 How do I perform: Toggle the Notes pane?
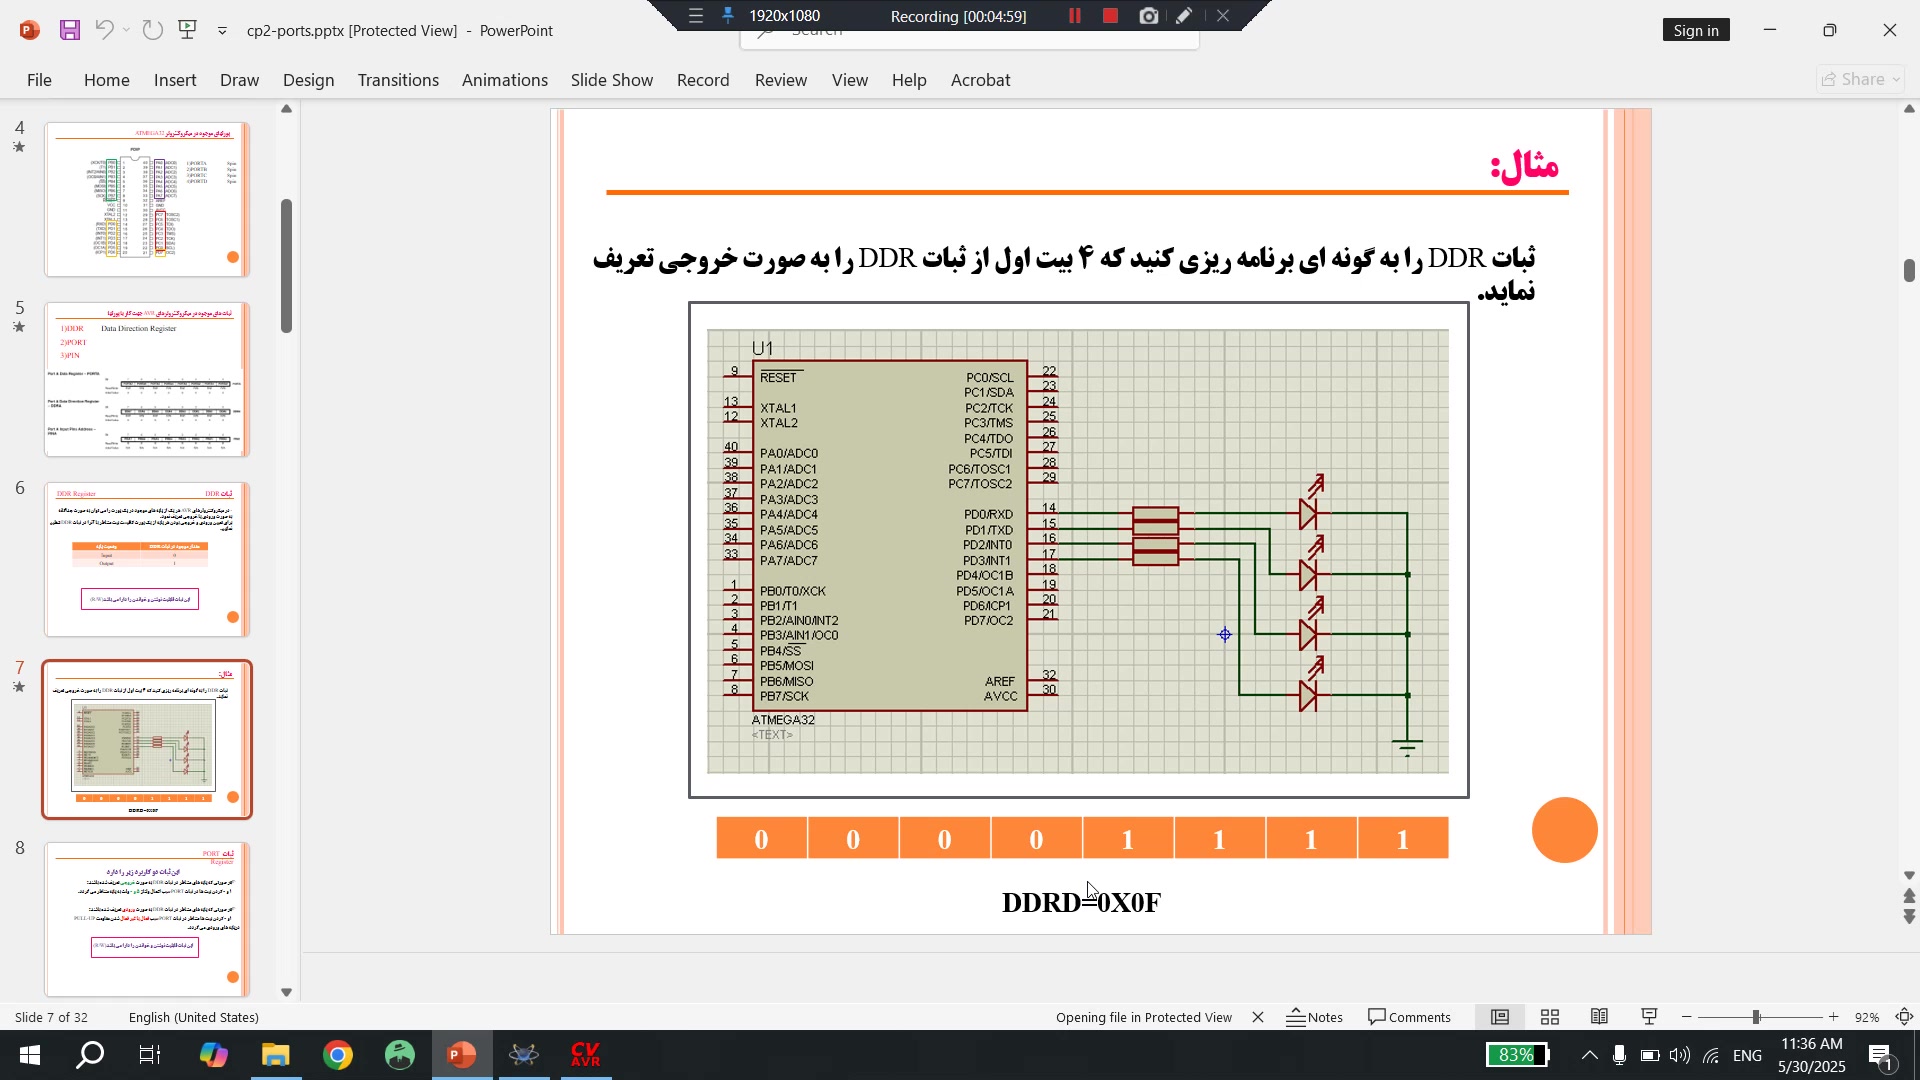(x=1315, y=1017)
